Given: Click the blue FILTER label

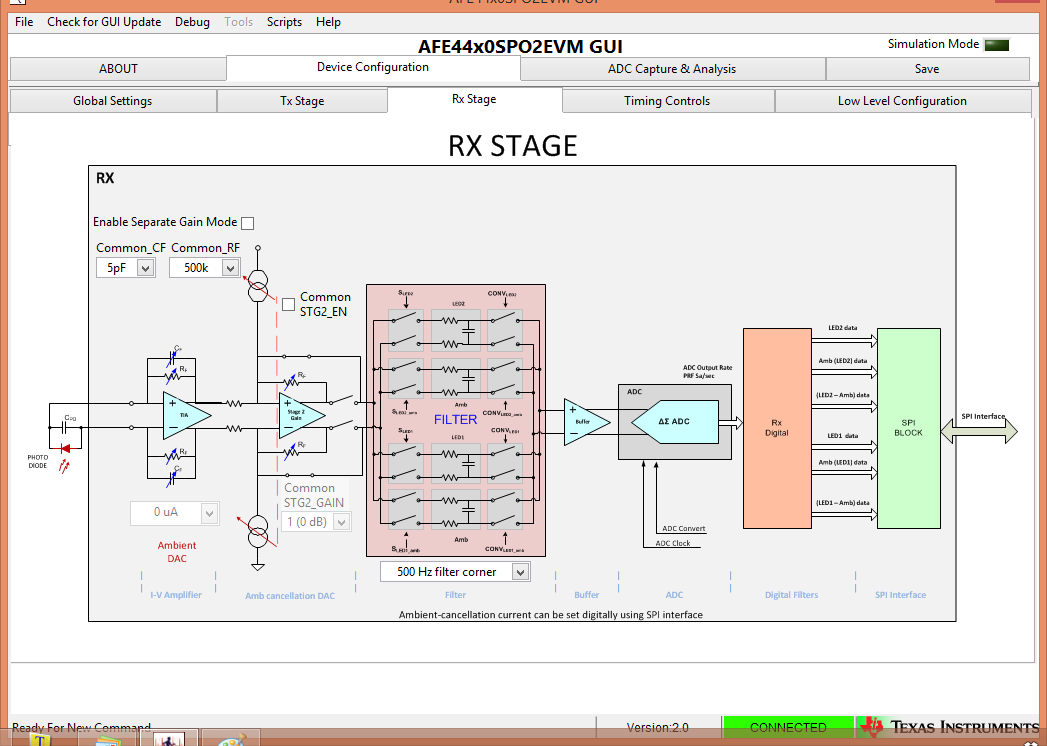Looking at the screenshot, I should tap(455, 419).
